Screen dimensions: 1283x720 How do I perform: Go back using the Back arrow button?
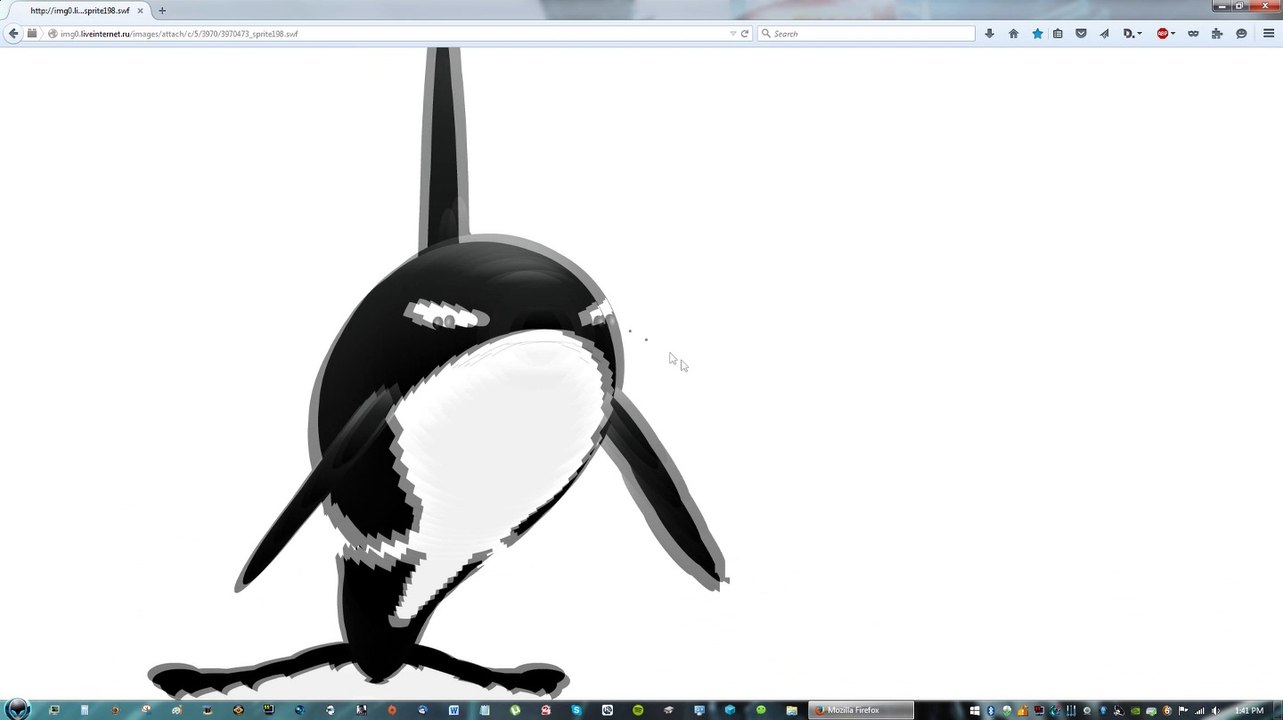13,33
